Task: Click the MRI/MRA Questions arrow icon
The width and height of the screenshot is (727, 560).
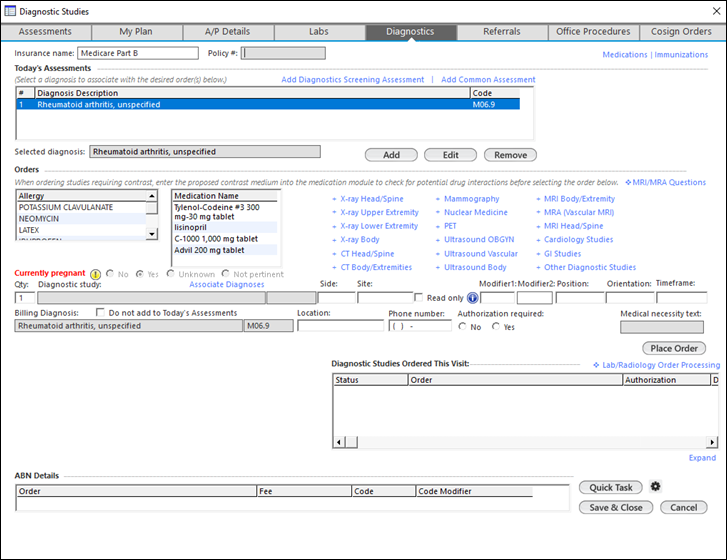Action: pyautogui.click(x=628, y=182)
